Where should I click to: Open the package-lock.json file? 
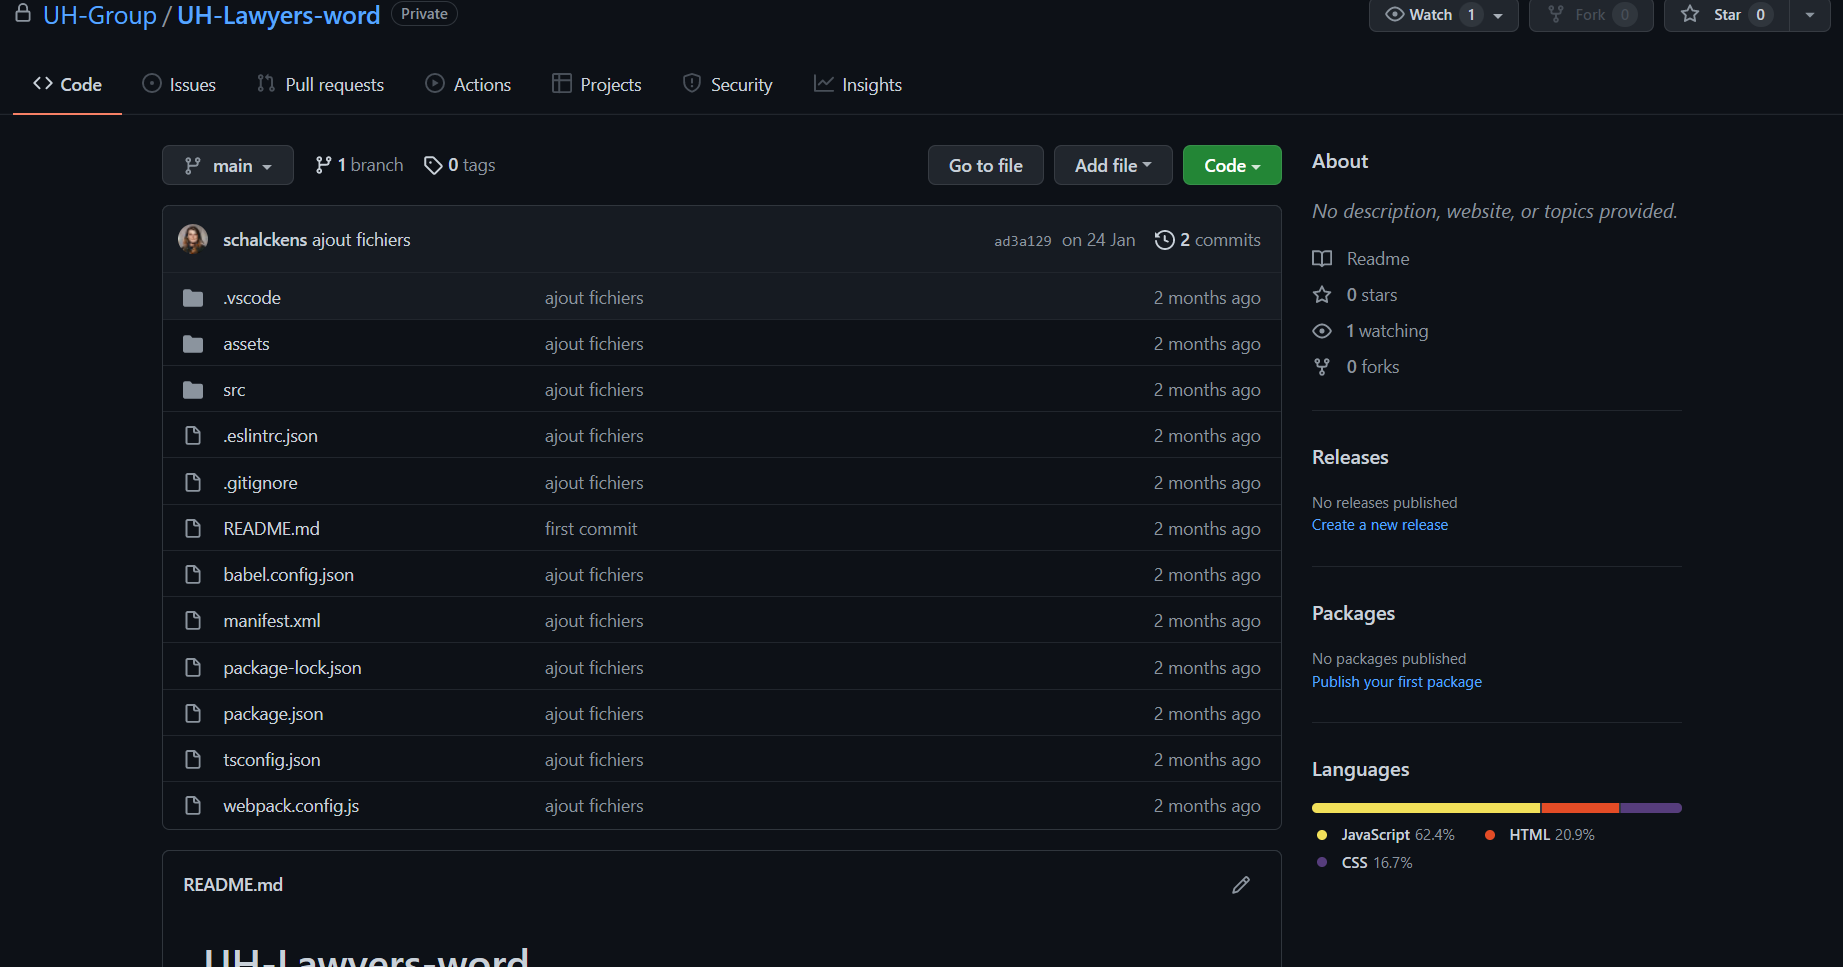[x=292, y=668]
